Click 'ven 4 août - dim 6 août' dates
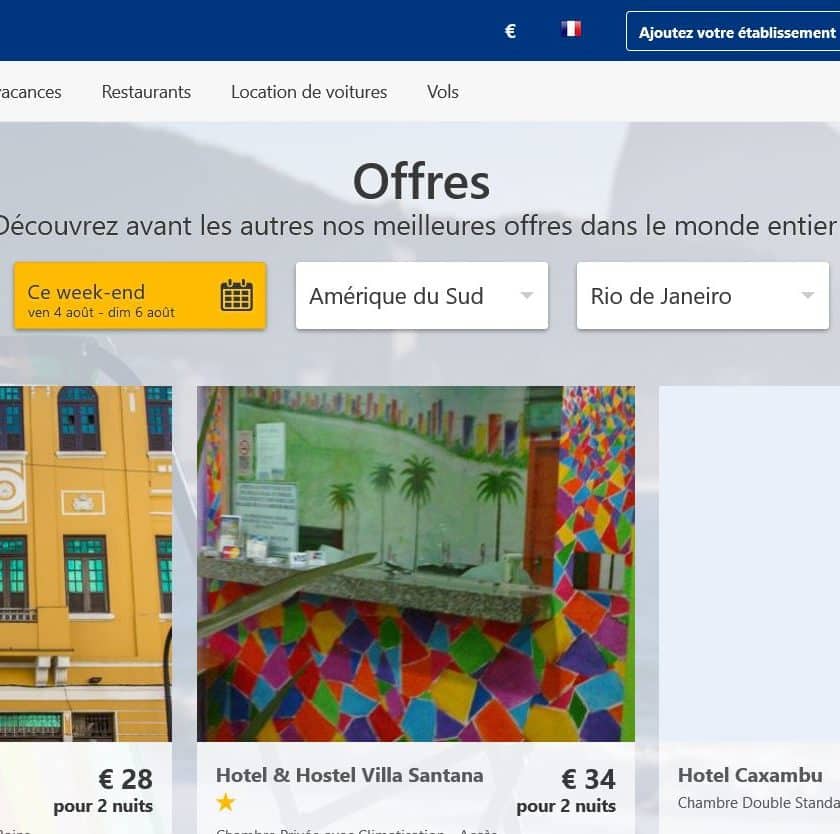Viewport: 840px width, 834px height. (x=101, y=312)
